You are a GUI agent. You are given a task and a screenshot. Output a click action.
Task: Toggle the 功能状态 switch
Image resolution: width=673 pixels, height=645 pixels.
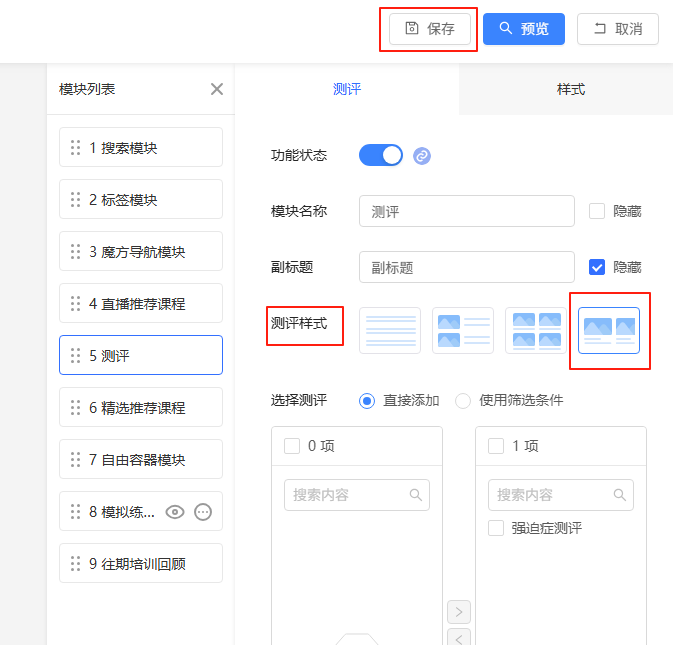tap(381, 155)
